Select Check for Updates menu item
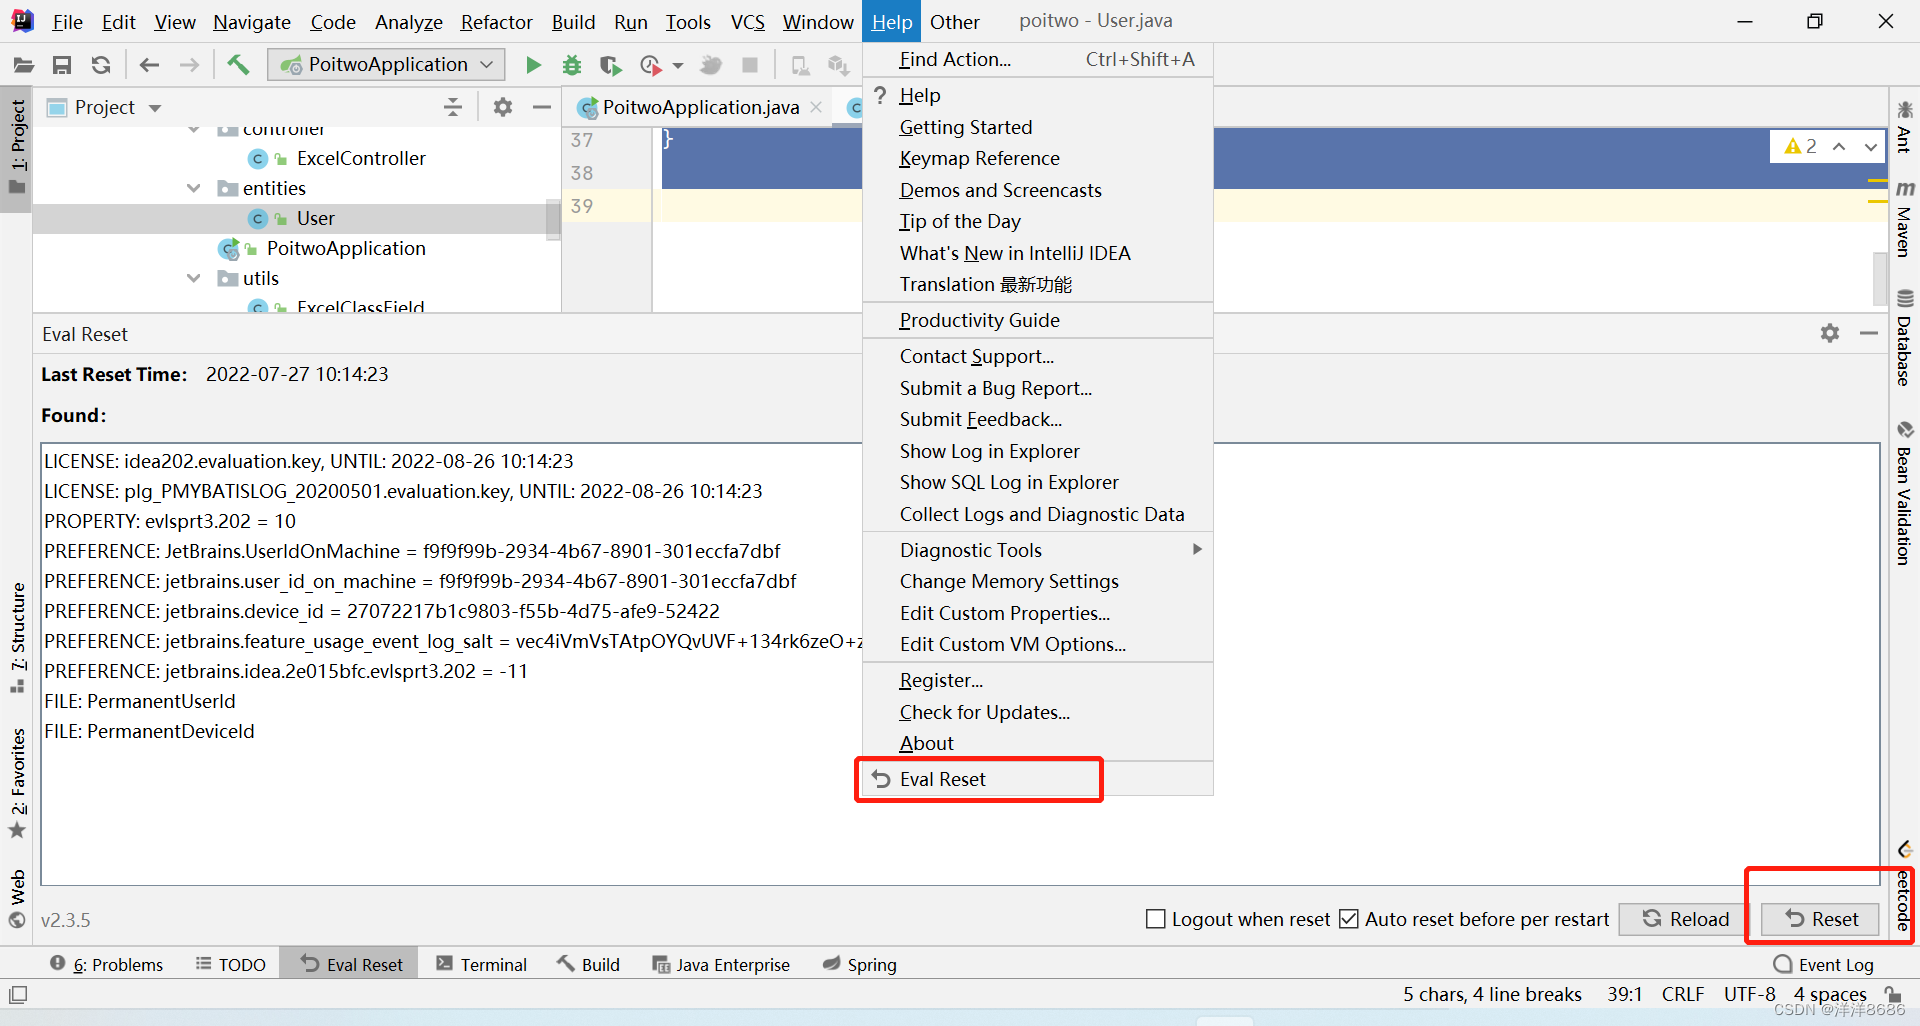Image resolution: width=1920 pixels, height=1026 pixels. coord(1038,712)
